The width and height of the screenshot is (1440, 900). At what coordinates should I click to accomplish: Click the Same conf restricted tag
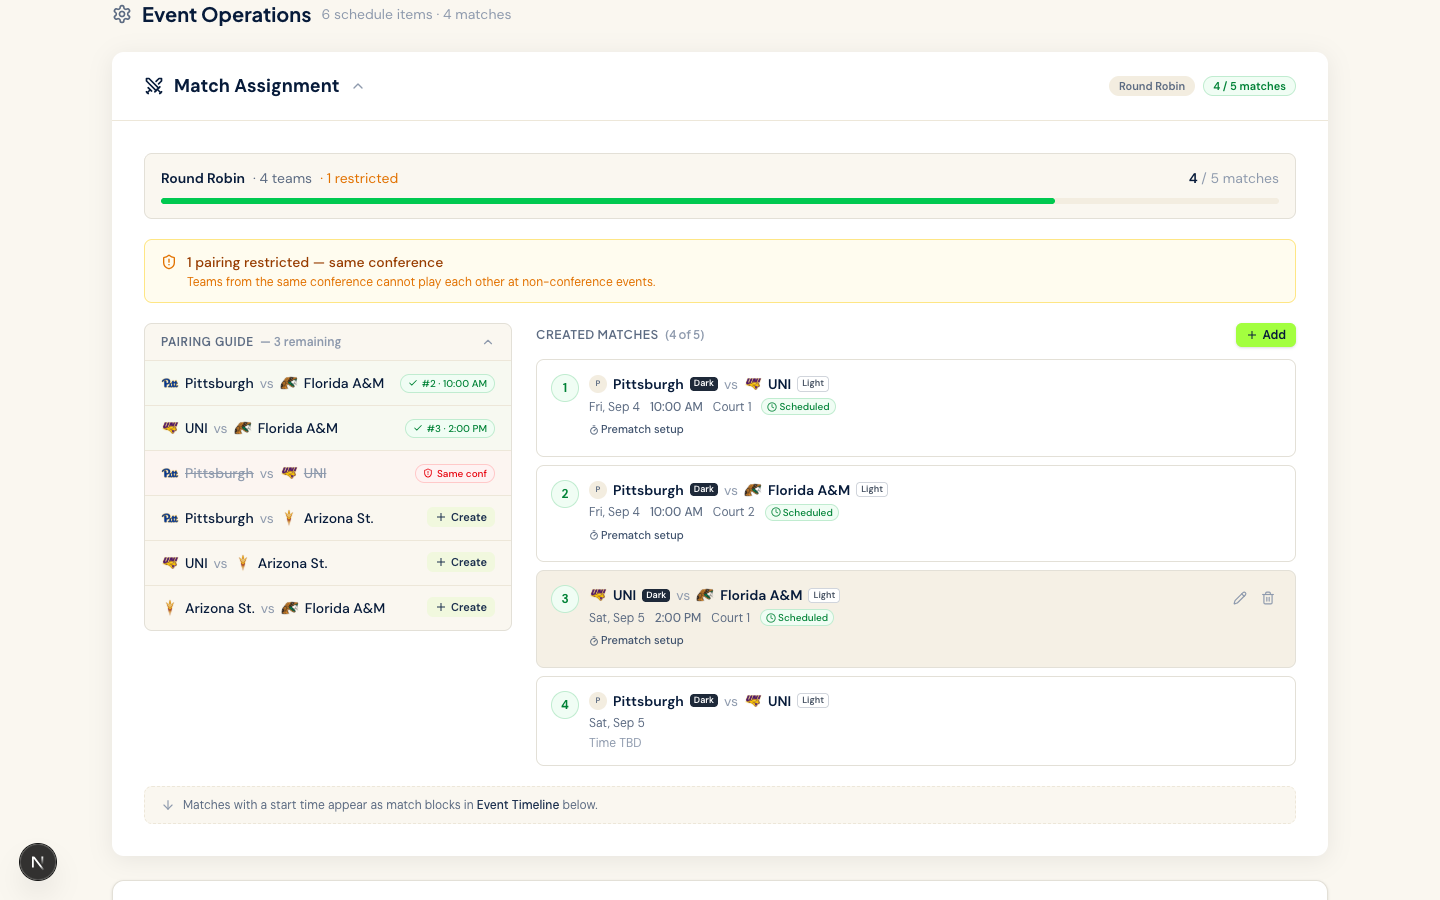point(455,474)
